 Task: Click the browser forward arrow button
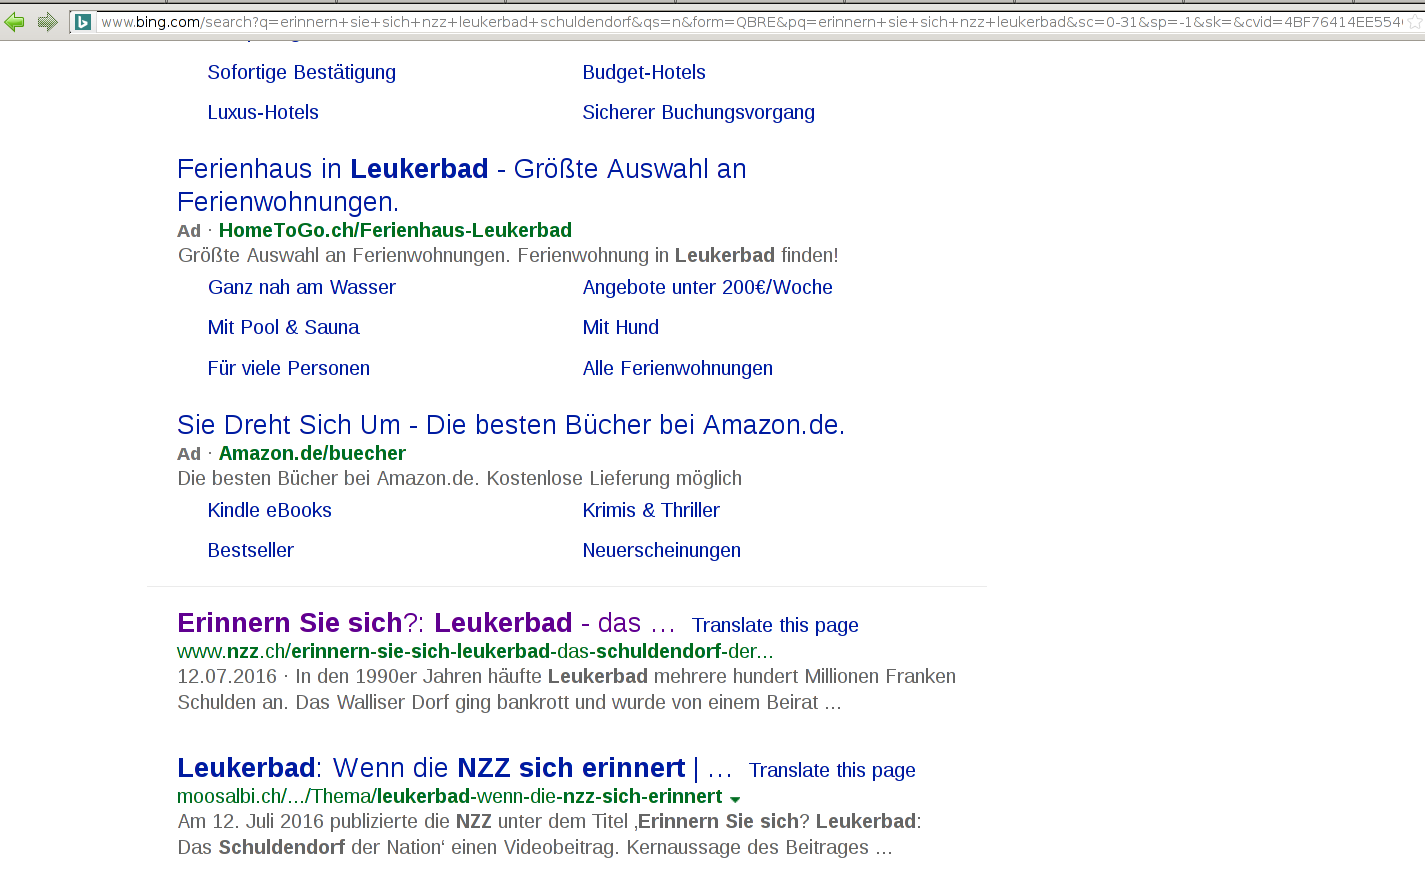(x=47, y=21)
